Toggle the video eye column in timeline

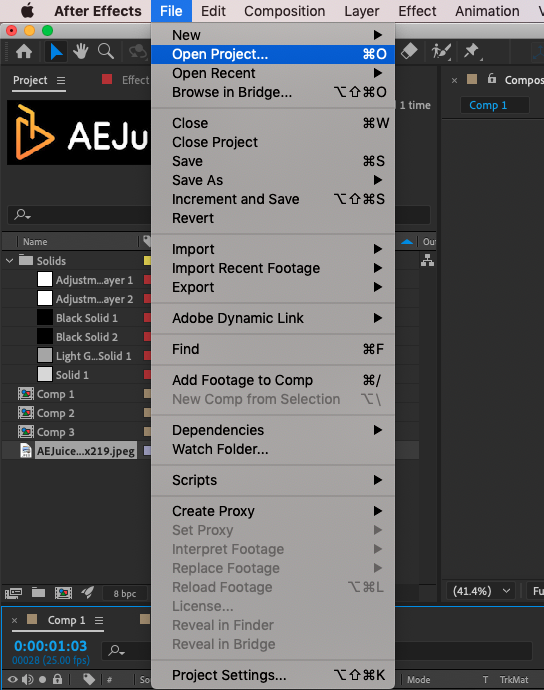[12, 679]
